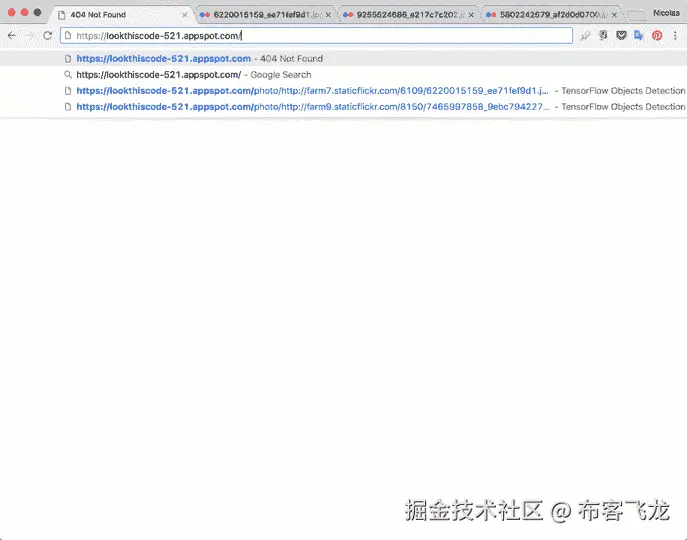Click the window zoom button

pos(38,12)
